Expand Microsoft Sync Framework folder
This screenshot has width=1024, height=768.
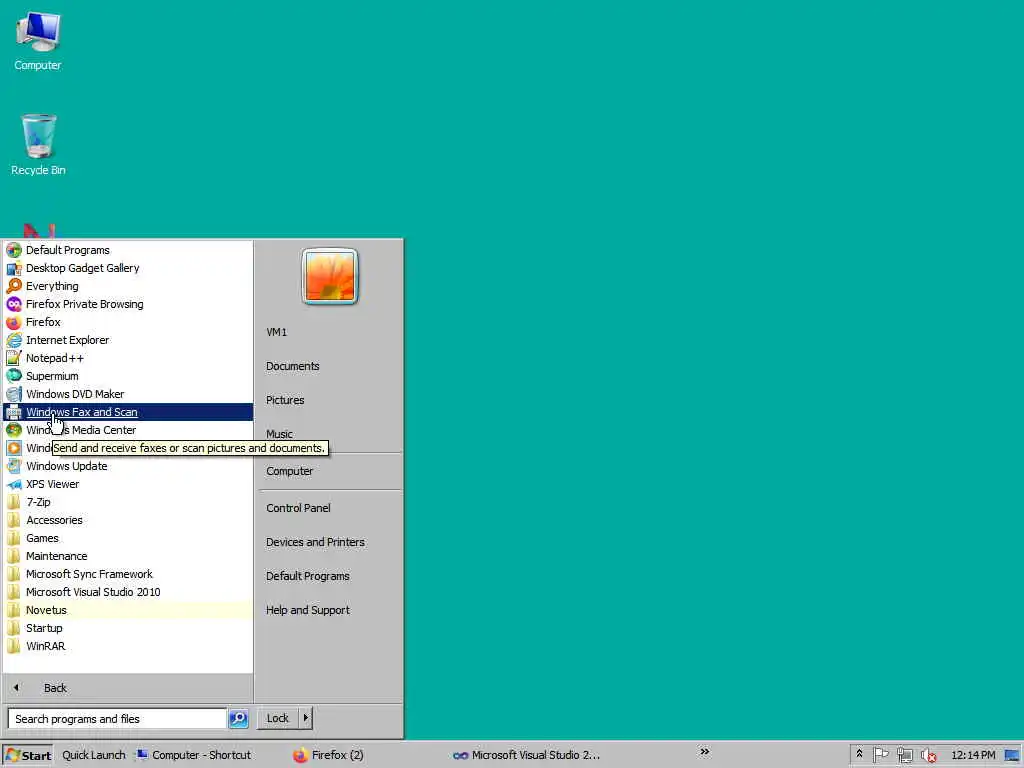tap(127, 574)
